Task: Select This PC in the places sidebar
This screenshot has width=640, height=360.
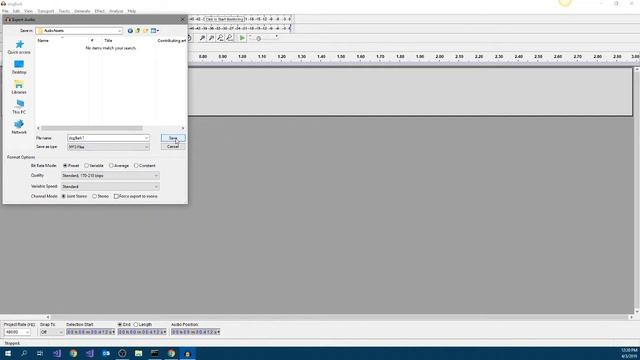Action: [x=19, y=107]
